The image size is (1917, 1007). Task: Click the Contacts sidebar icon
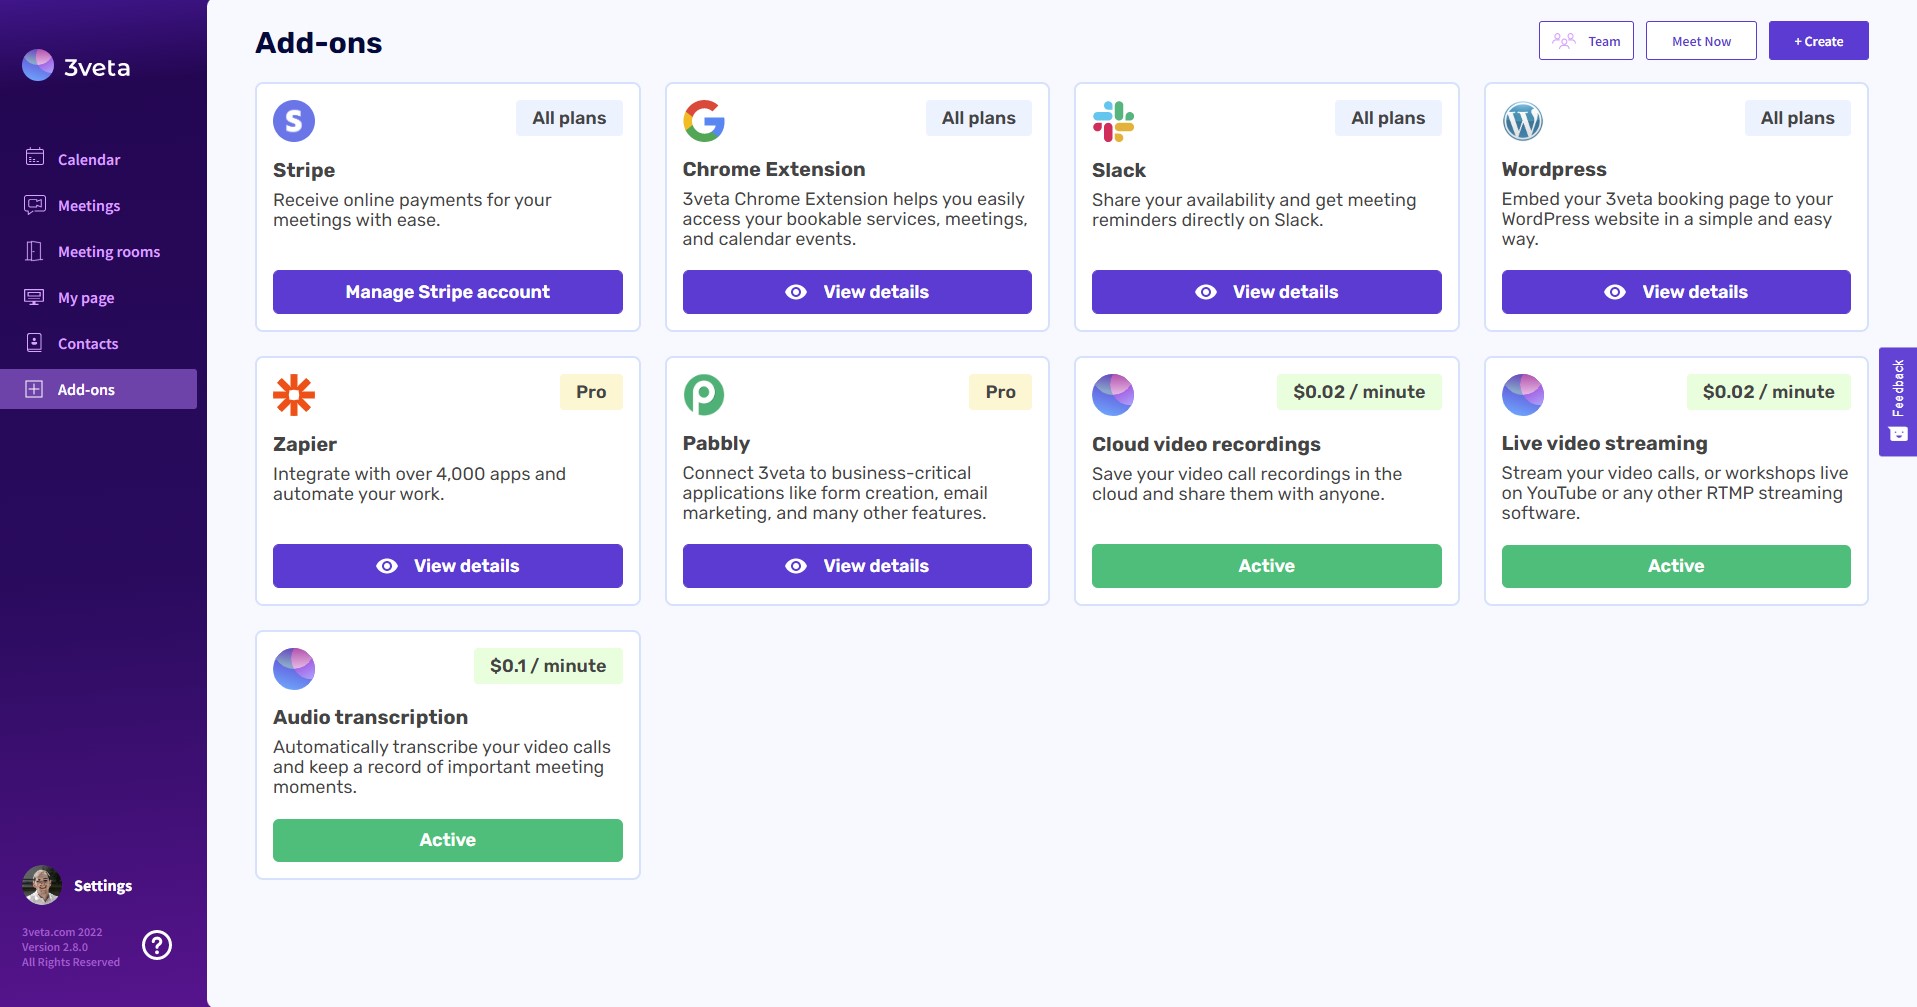pos(34,342)
